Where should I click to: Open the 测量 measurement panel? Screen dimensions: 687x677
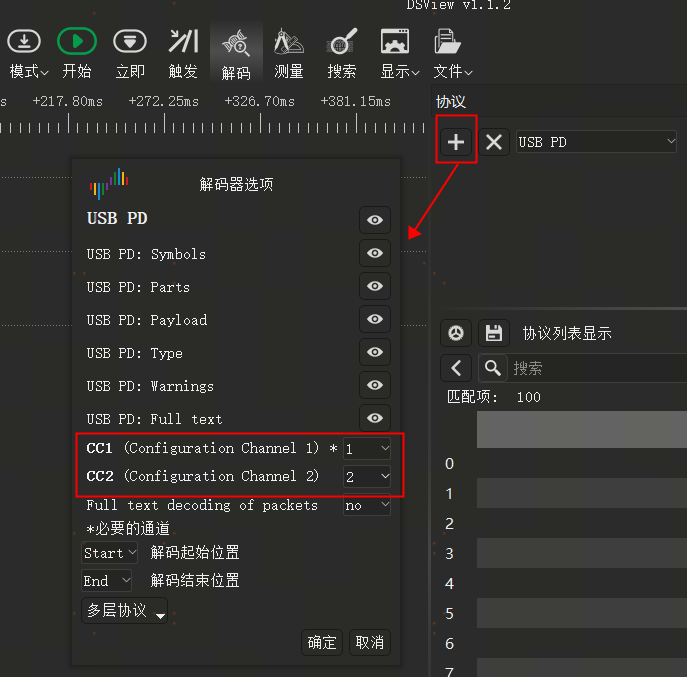(x=289, y=54)
